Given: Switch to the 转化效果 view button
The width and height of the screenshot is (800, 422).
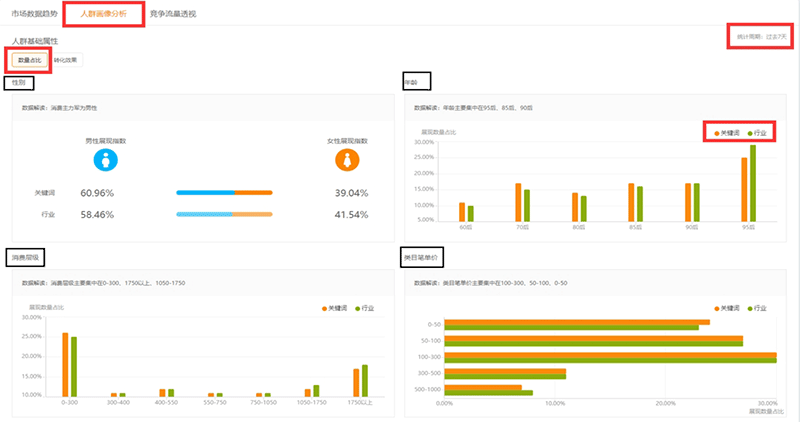Looking at the screenshot, I should (x=64, y=61).
